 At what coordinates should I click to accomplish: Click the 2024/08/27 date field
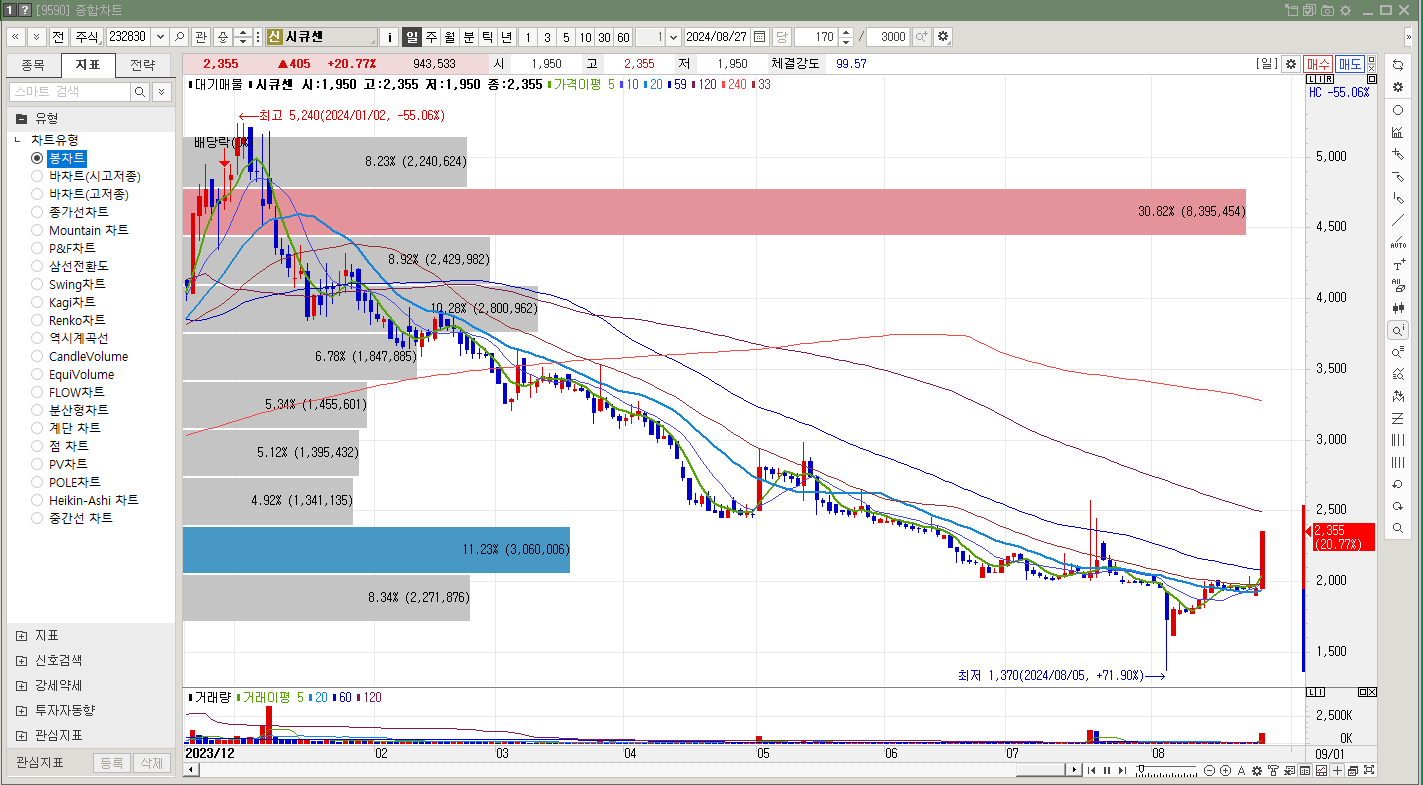coord(717,37)
